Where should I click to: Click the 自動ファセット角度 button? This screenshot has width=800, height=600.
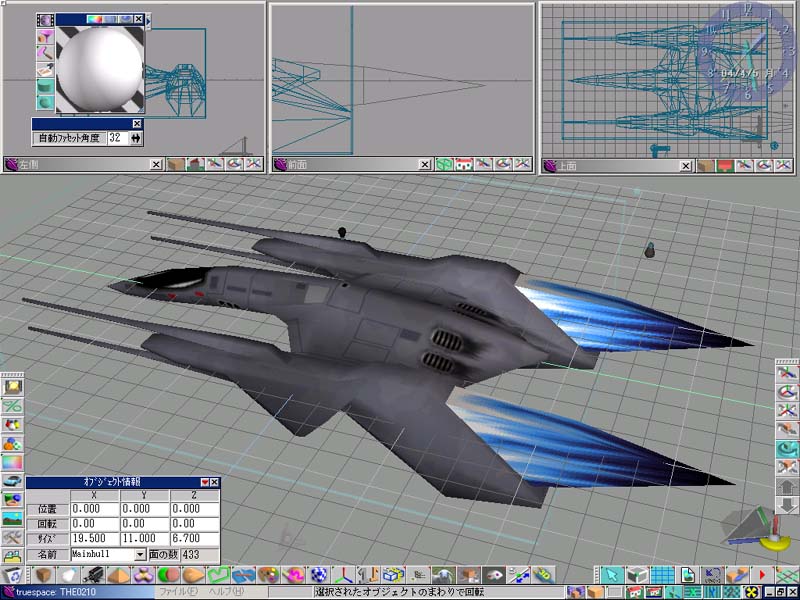69,138
